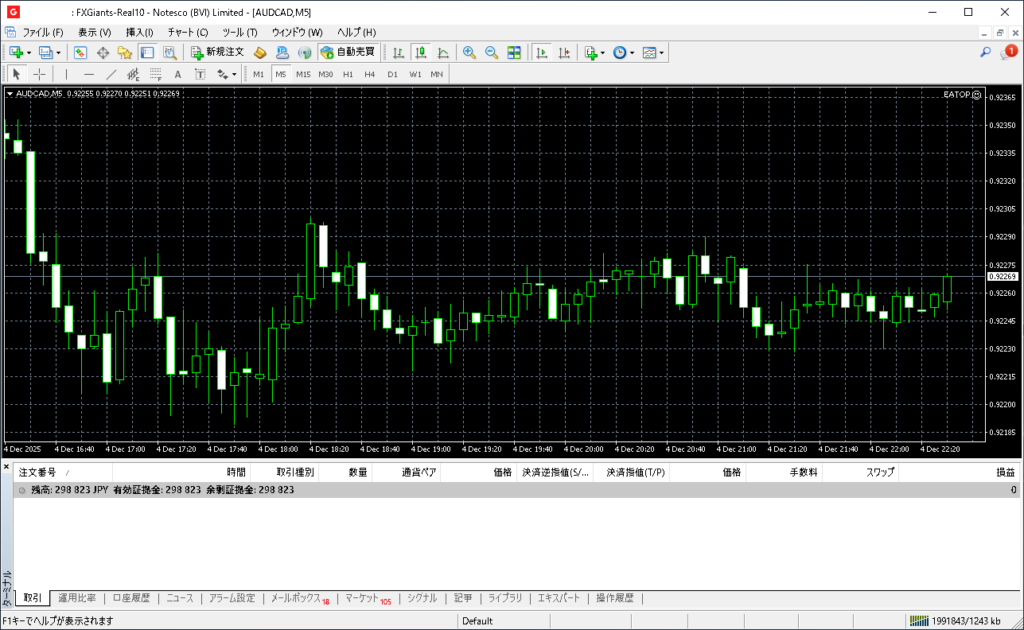Viewport: 1024px width, 630px height.
Task: Click the zoom in magnifier icon
Action: (x=469, y=52)
